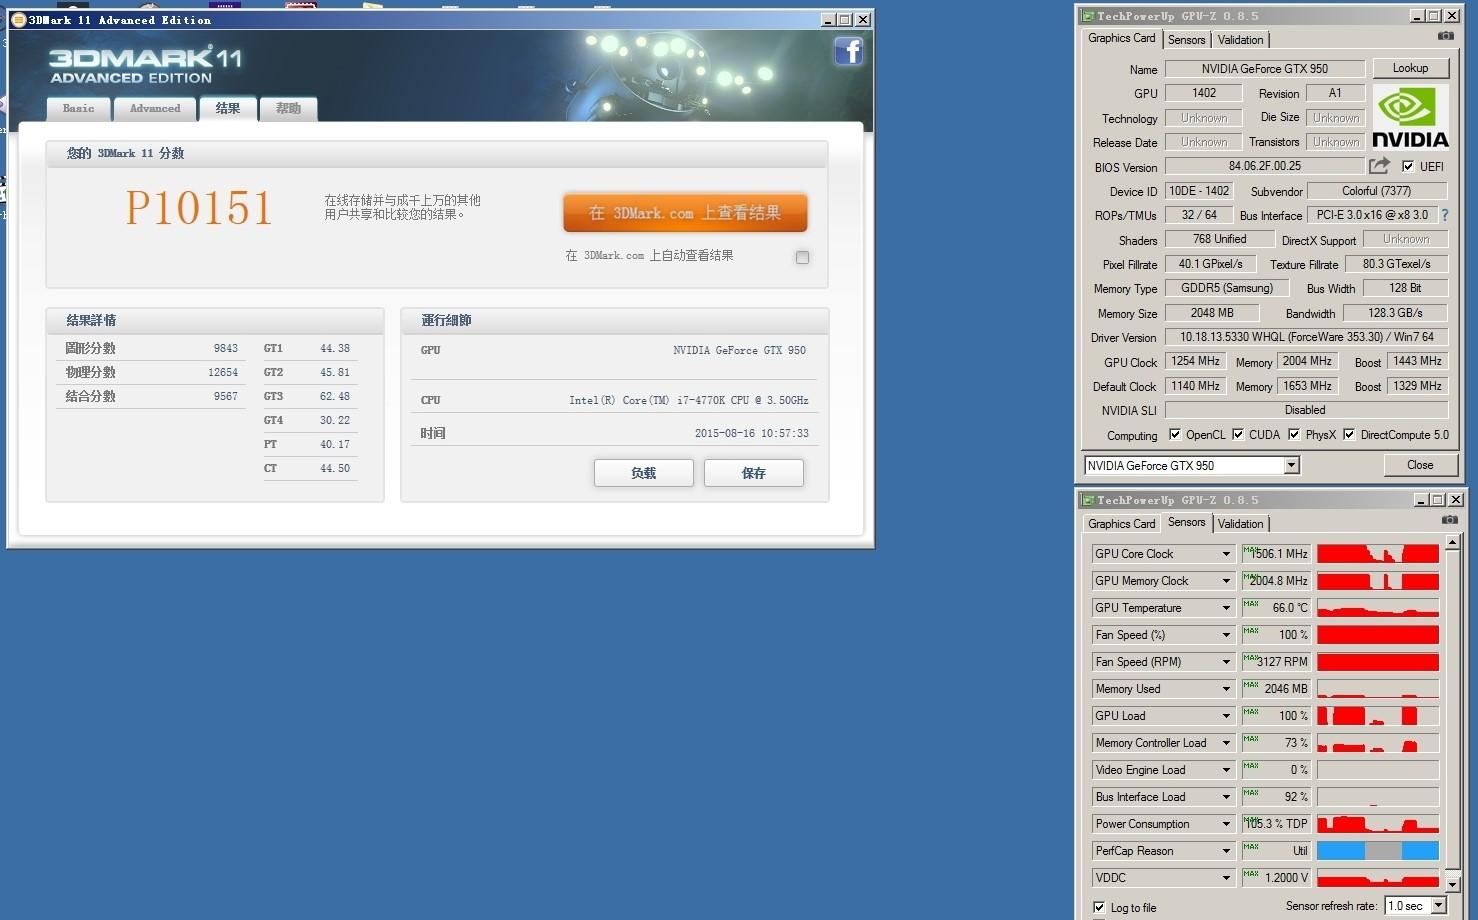Open the GPU Memory Clock sensor dropdown
The width and height of the screenshot is (1478, 920).
pos(1226,581)
